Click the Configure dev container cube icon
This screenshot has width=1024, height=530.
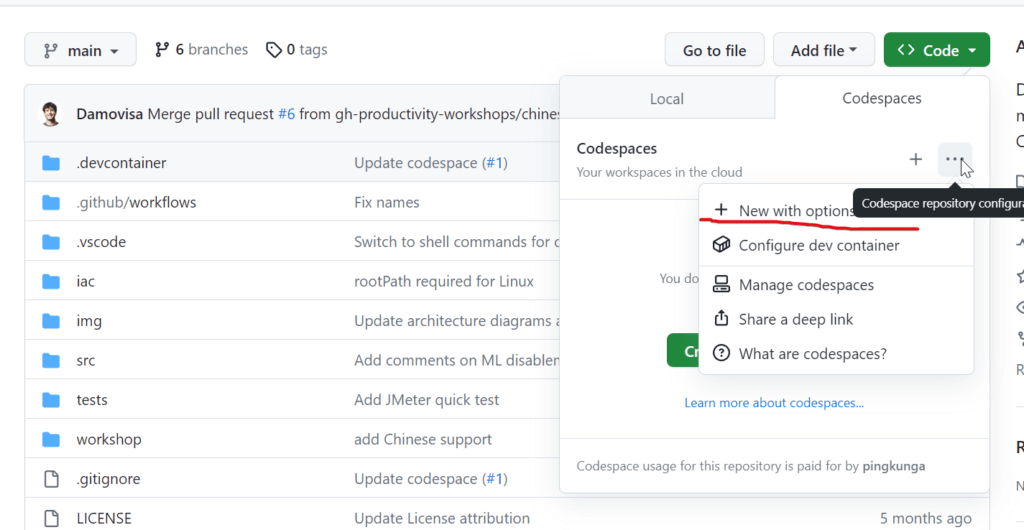point(721,245)
